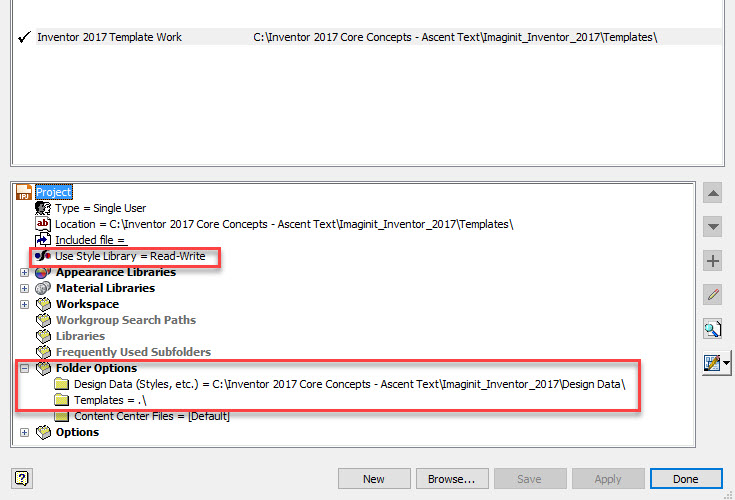Expand Material Libraries node

(24, 288)
